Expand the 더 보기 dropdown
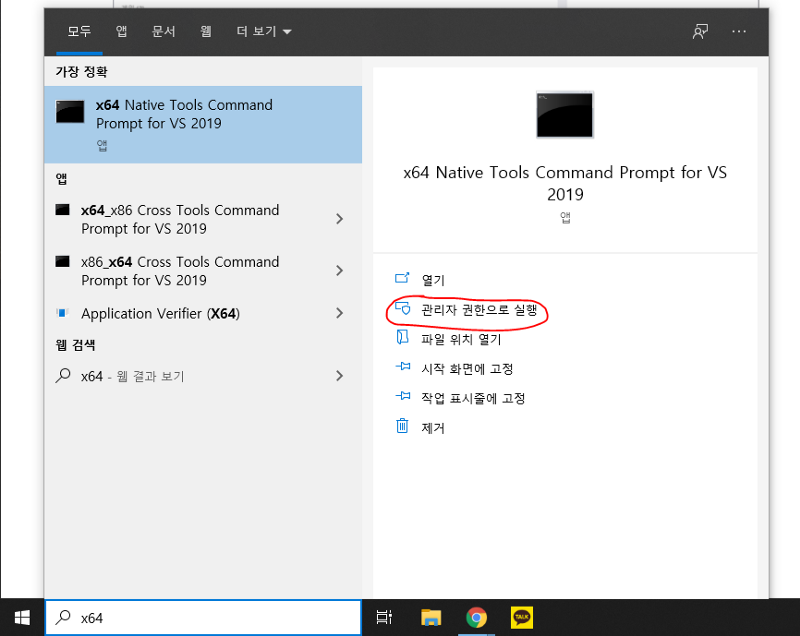Image resolution: width=800 pixels, height=636 pixels. click(264, 32)
